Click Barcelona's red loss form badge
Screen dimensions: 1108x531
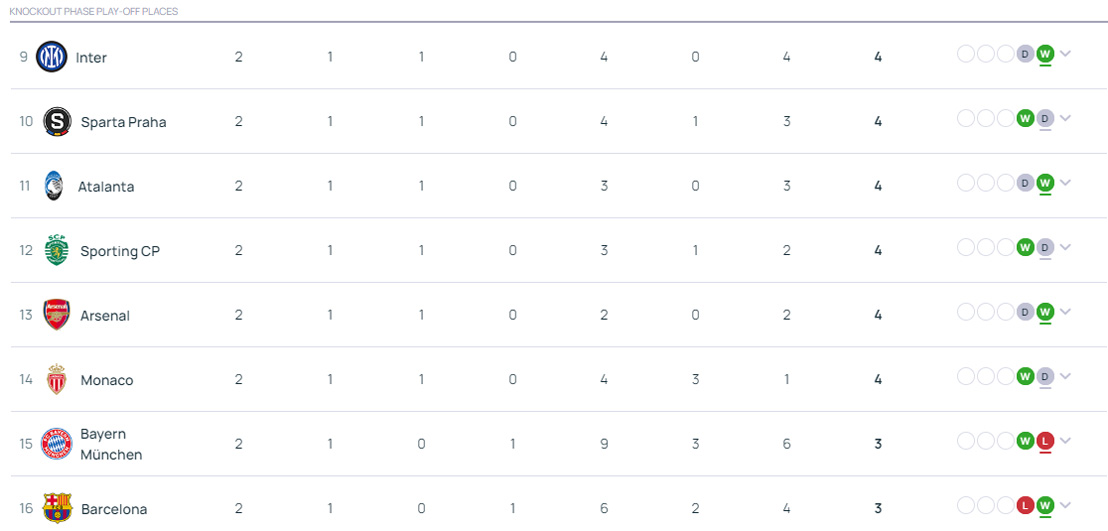(x=1025, y=505)
